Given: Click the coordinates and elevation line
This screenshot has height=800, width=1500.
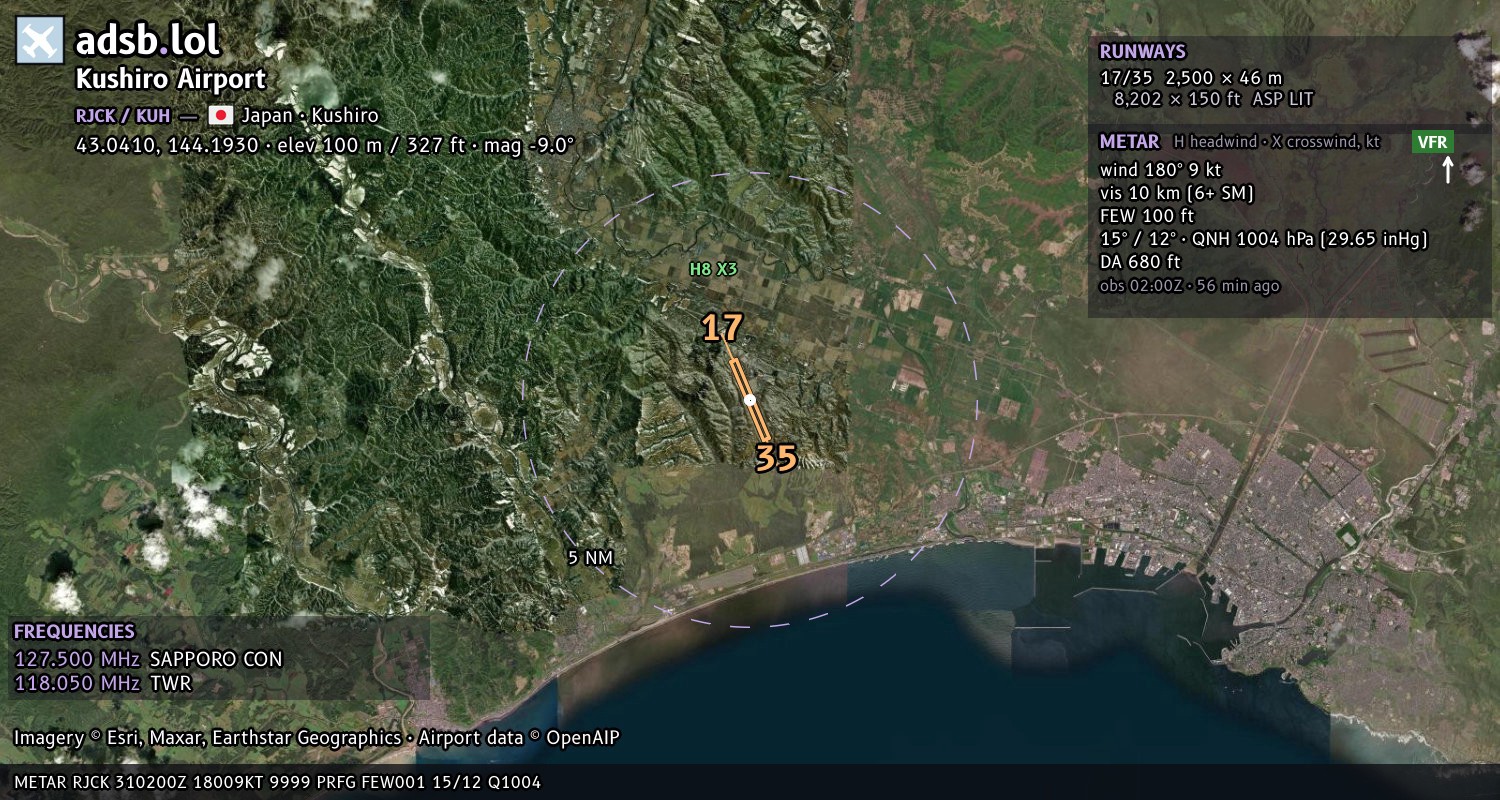Looking at the screenshot, I should (325, 145).
